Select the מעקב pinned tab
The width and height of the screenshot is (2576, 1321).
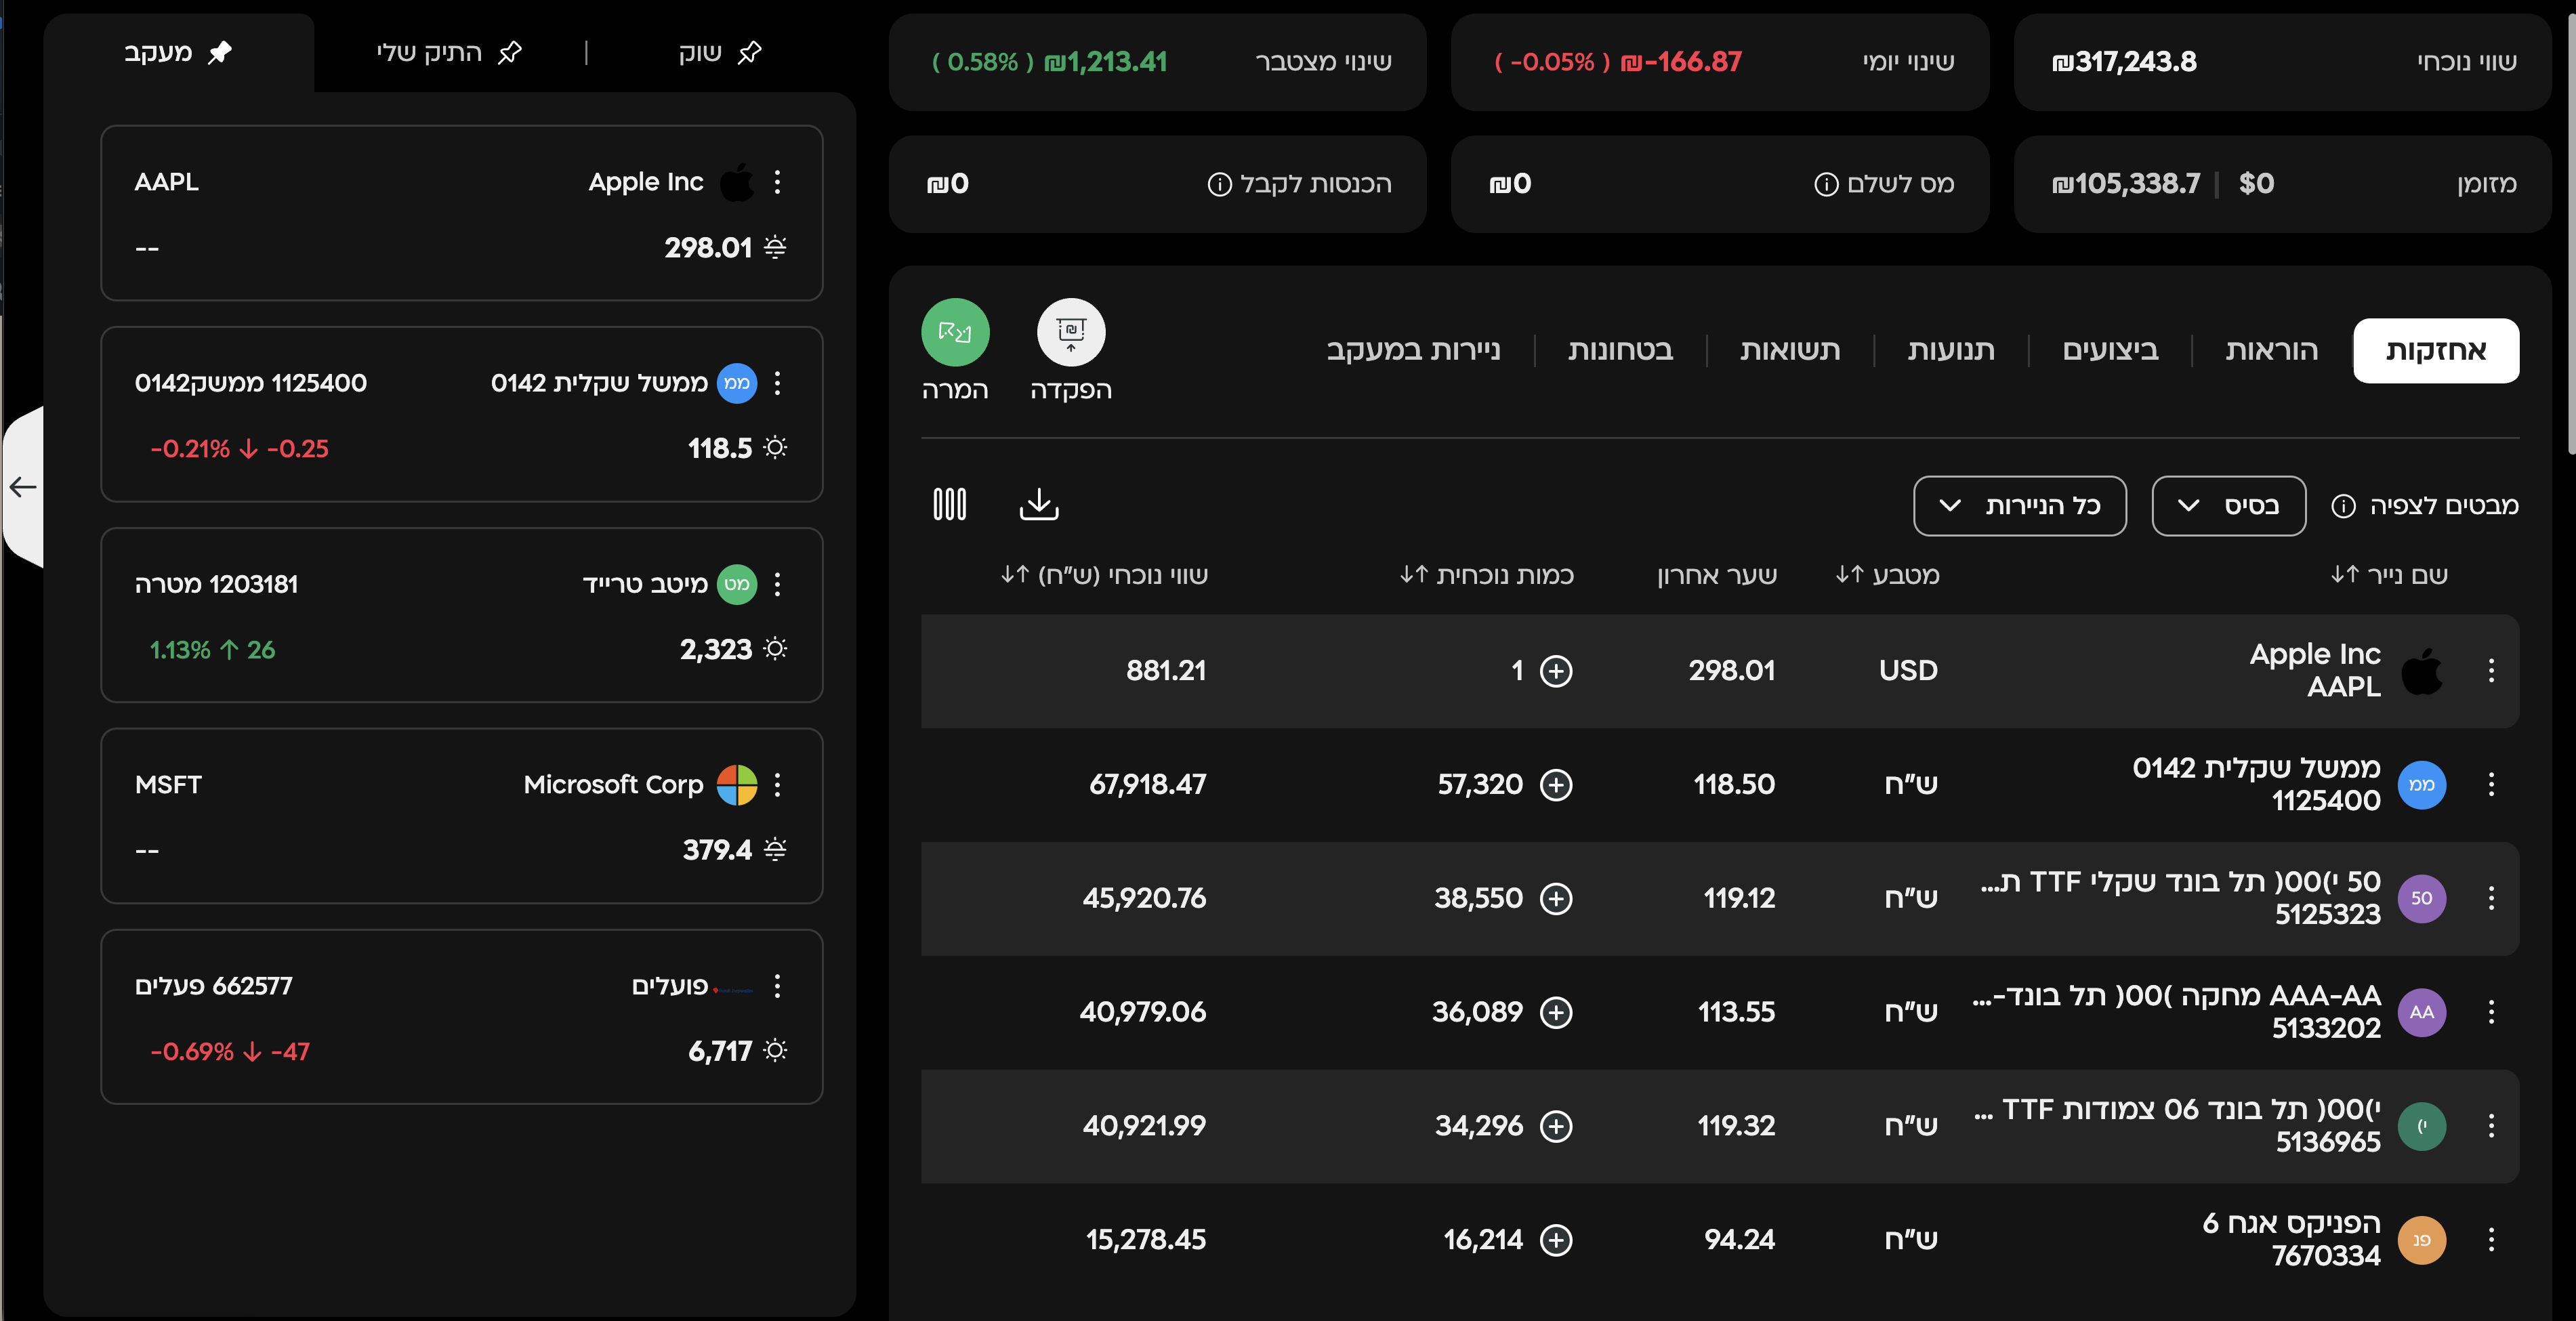tap(178, 53)
